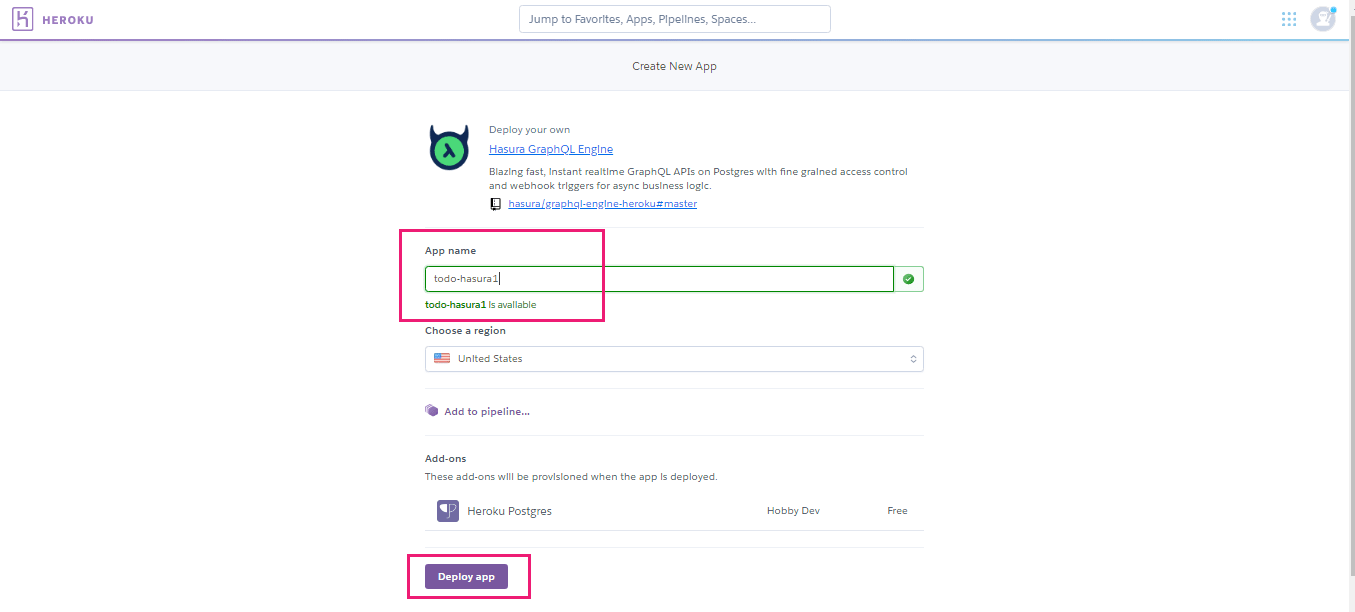Click the purple pipeline hexagon icon
Screen dimensions: 1355x612
pyautogui.click(x=432, y=411)
